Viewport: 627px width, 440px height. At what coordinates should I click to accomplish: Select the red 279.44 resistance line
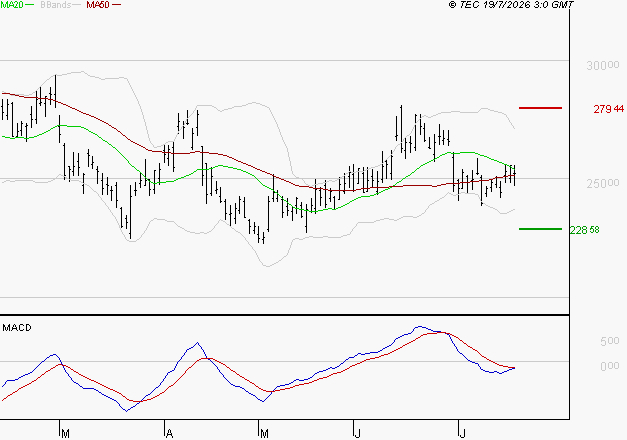540,108
